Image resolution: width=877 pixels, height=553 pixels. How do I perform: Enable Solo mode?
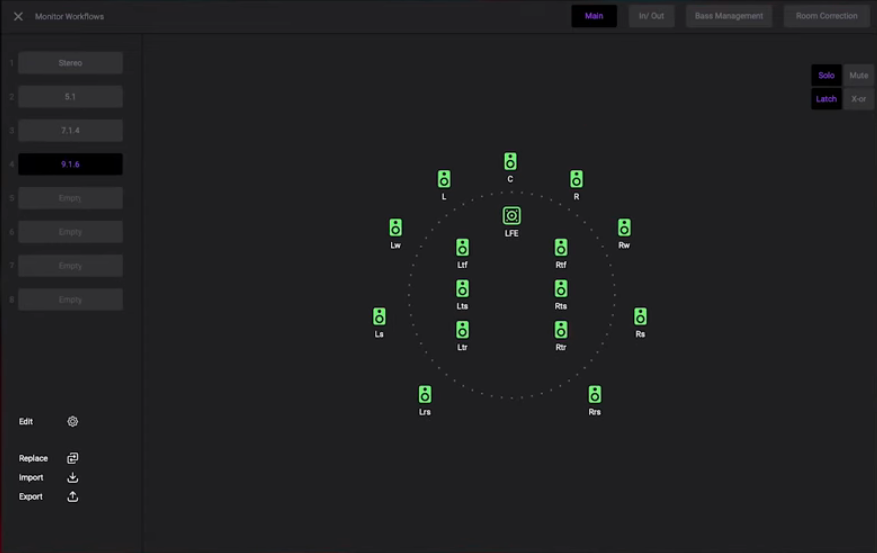pos(826,75)
